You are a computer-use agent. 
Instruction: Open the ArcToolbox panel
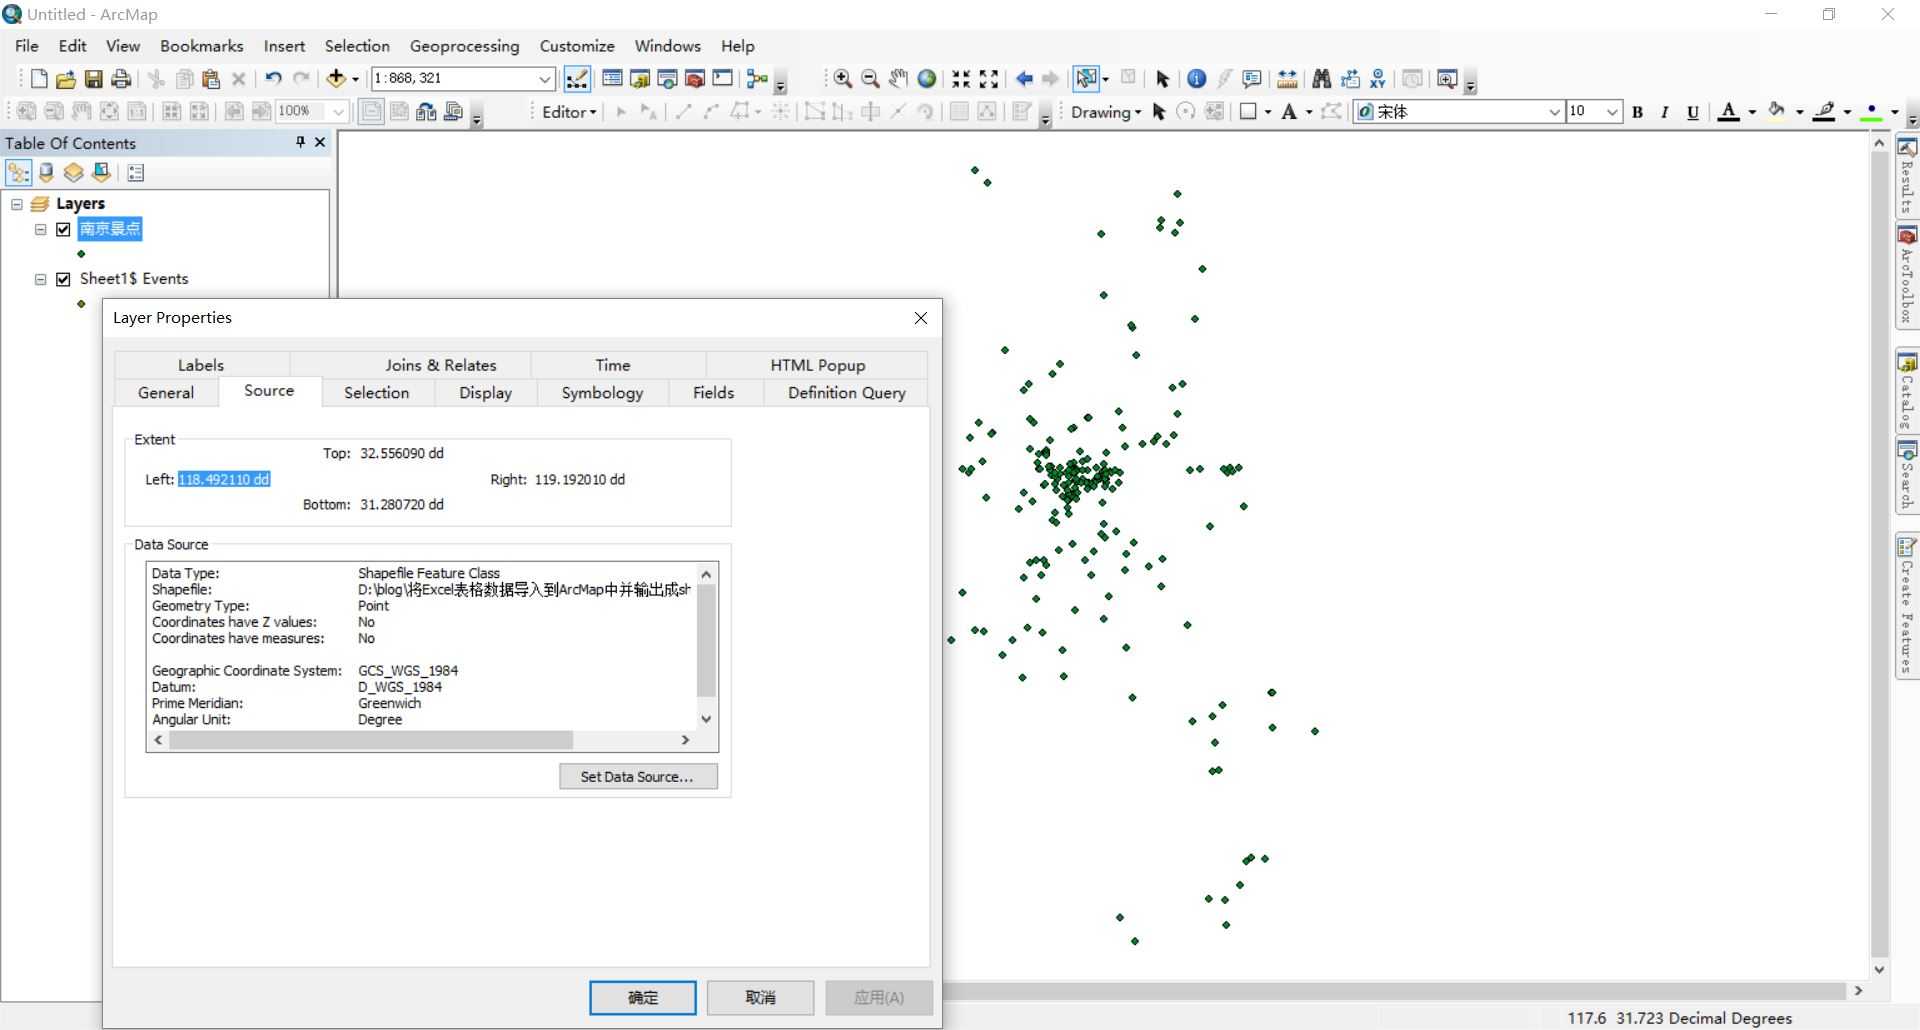1908,270
